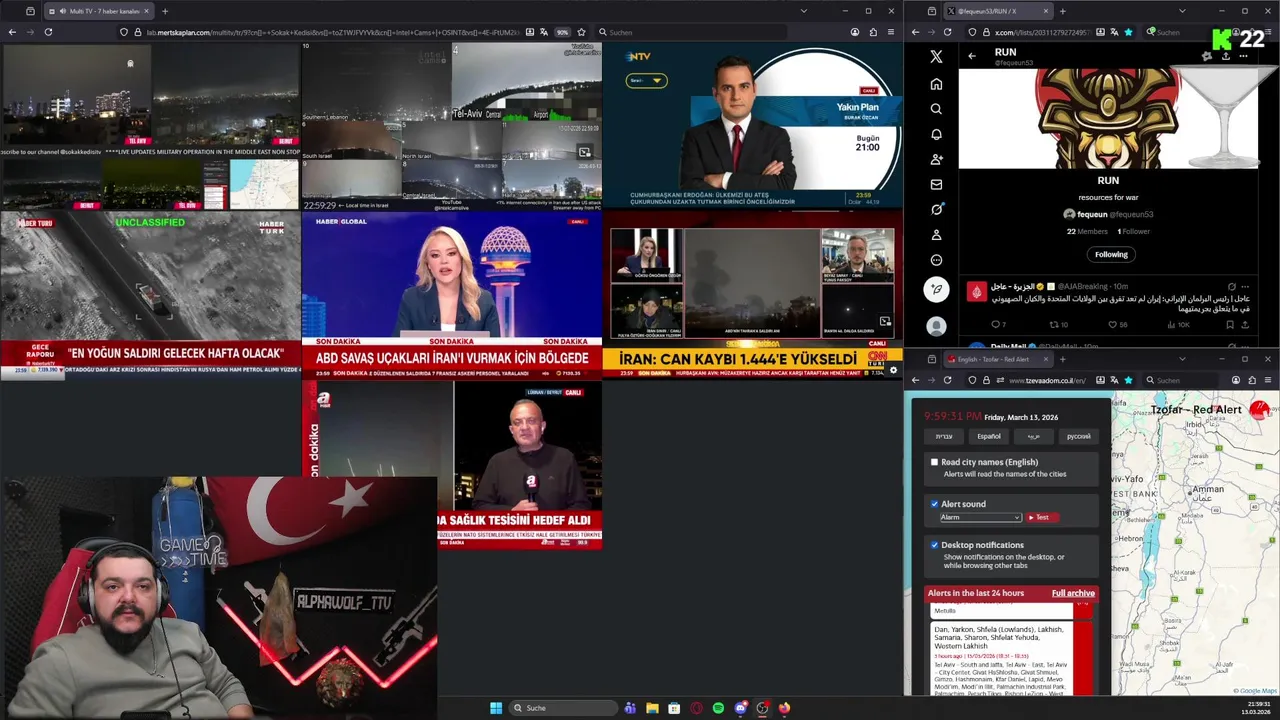Image resolution: width=1280 pixels, height=720 pixels.
Task: Open the Grok icon in X sidebar
Action: point(936,209)
